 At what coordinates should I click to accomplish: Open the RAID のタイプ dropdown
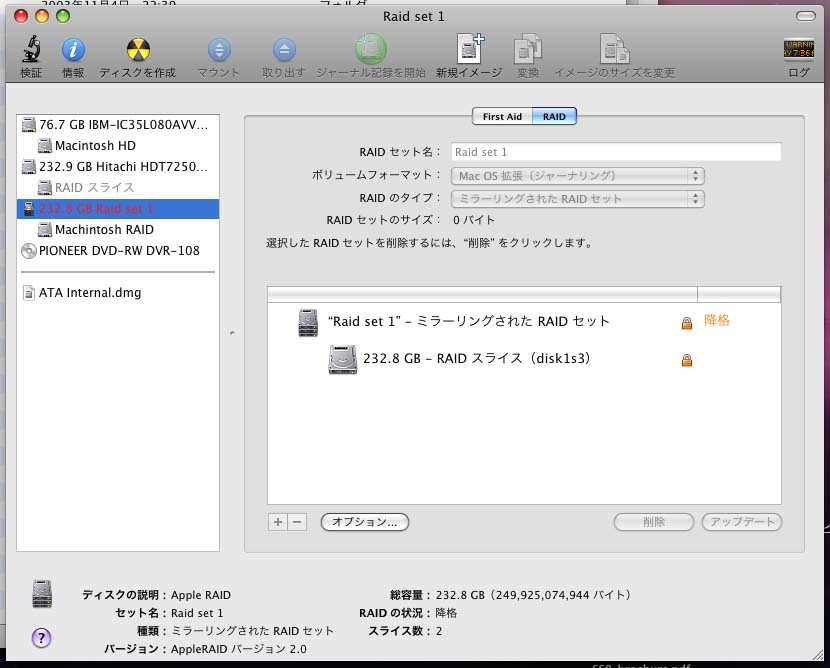(x=577, y=199)
